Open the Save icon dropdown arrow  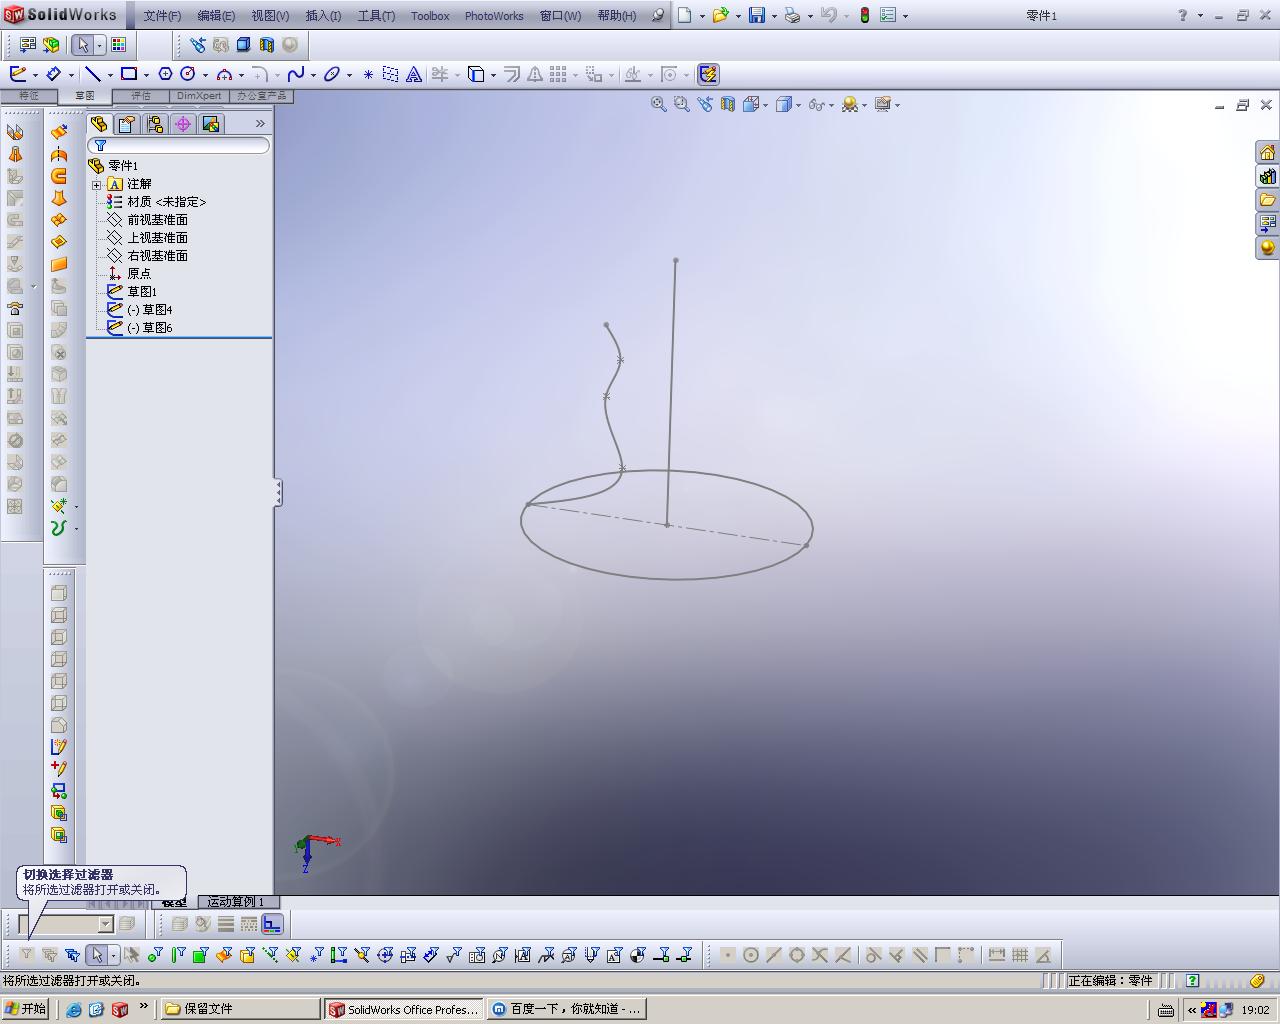pyautogui.click(x=774, y=16)
